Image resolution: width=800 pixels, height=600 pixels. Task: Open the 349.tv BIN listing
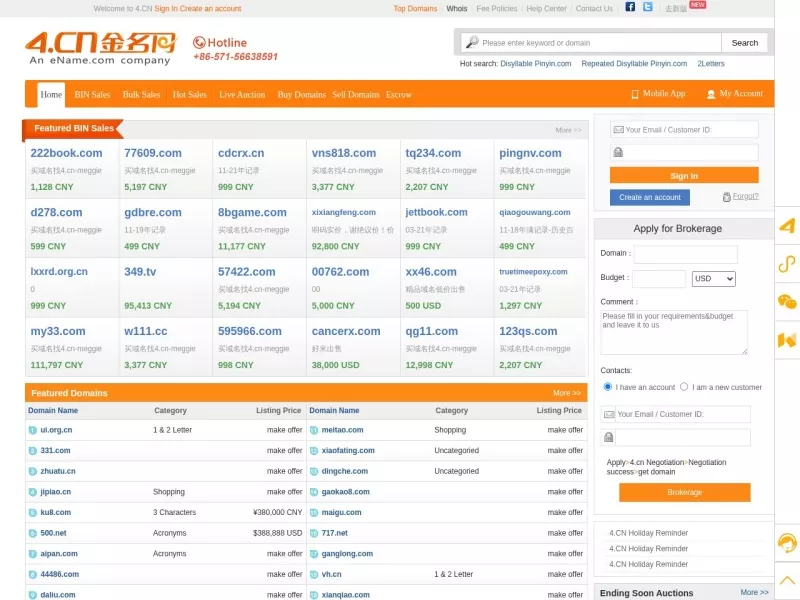(x=140, y=272)
